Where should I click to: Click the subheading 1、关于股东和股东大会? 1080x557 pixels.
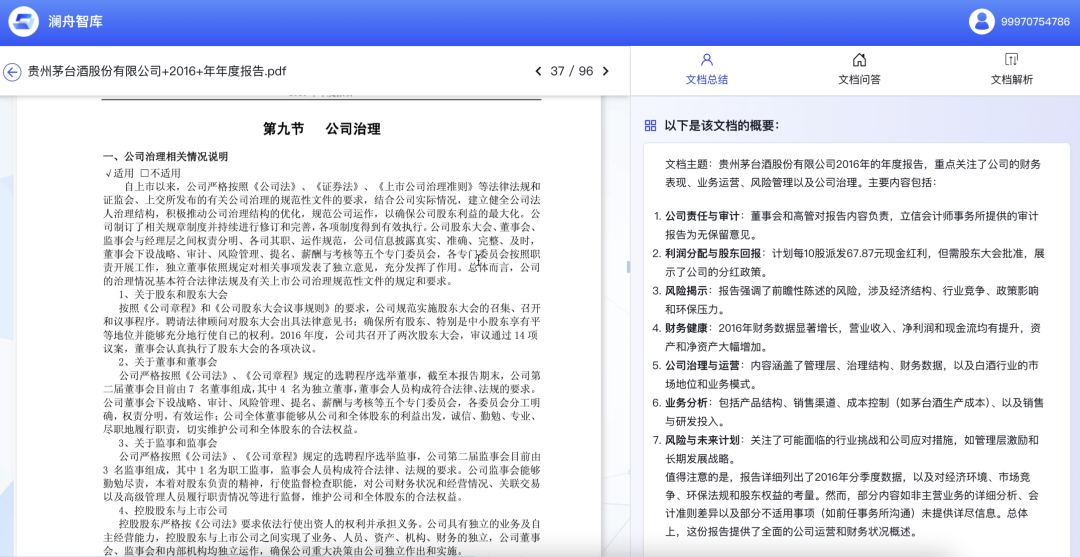pos(173,294)
